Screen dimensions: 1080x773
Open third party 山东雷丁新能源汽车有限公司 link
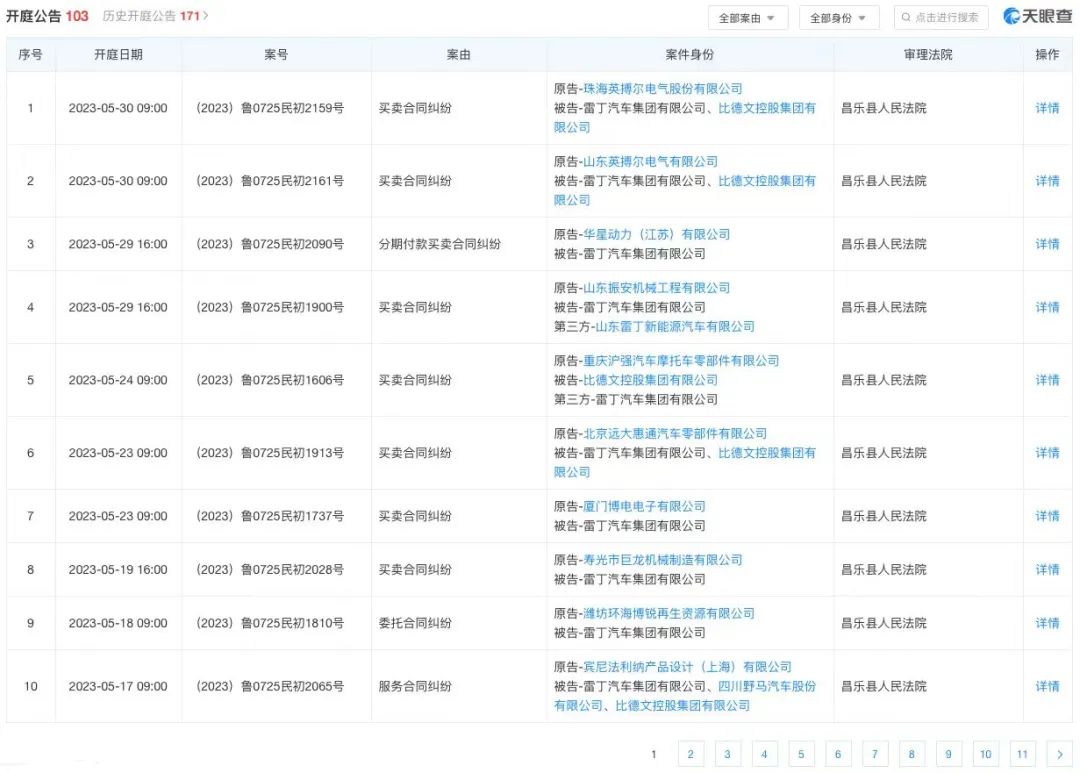[675, 327]
